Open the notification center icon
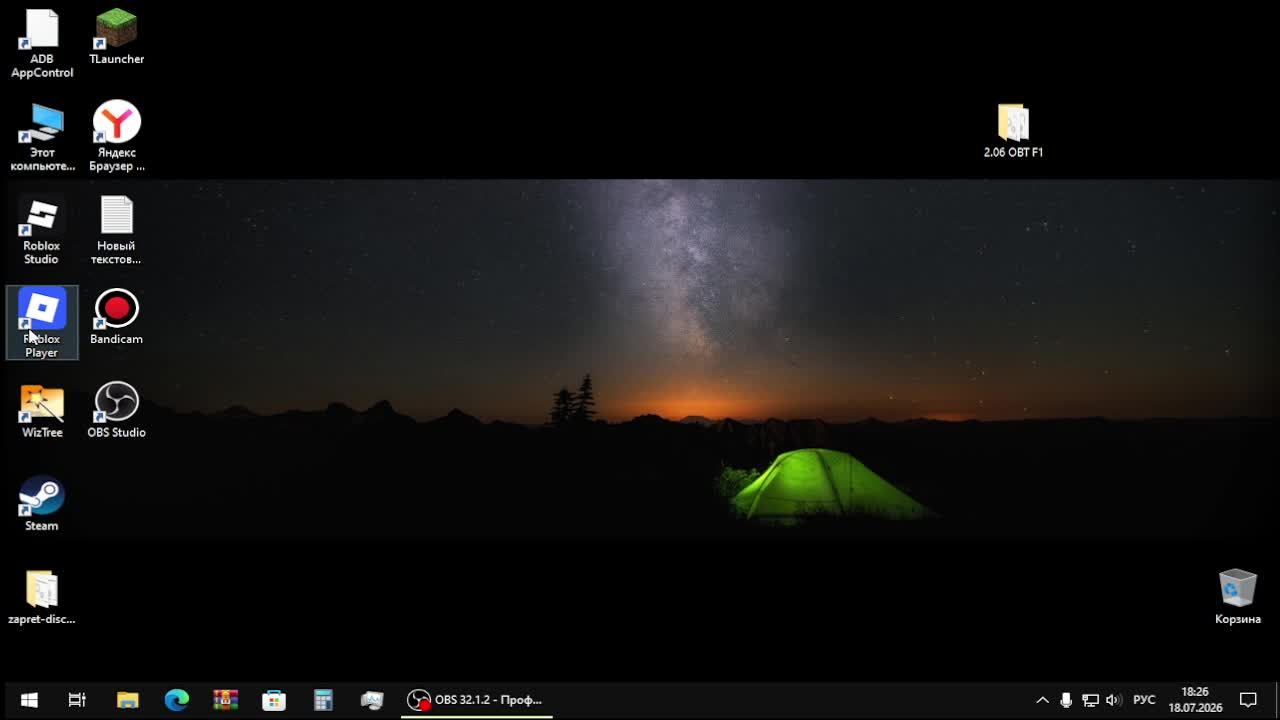The image size is (1280, 720). pos(1248,700)
